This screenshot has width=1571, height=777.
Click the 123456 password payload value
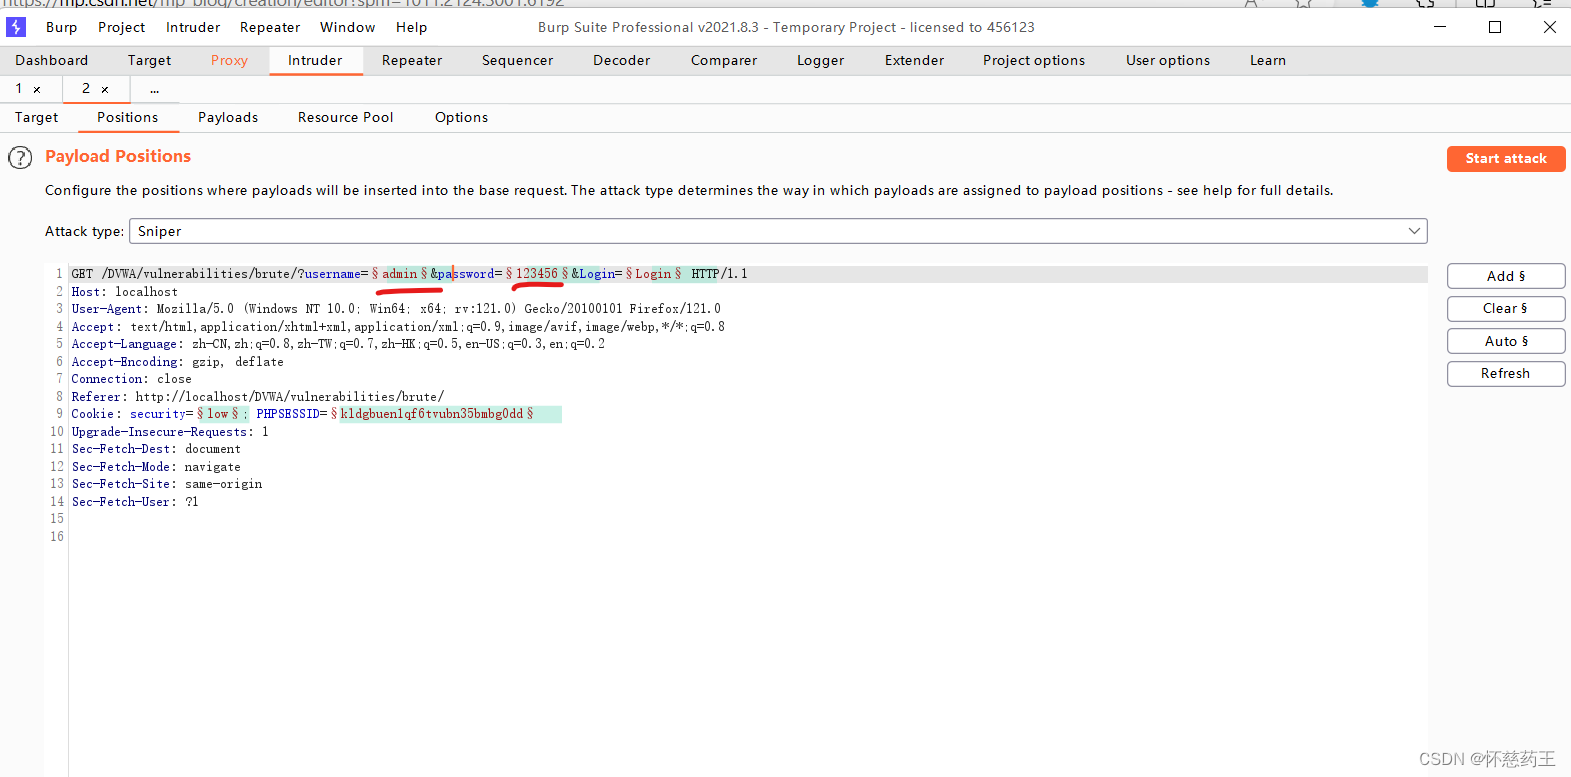pos(537,274)
